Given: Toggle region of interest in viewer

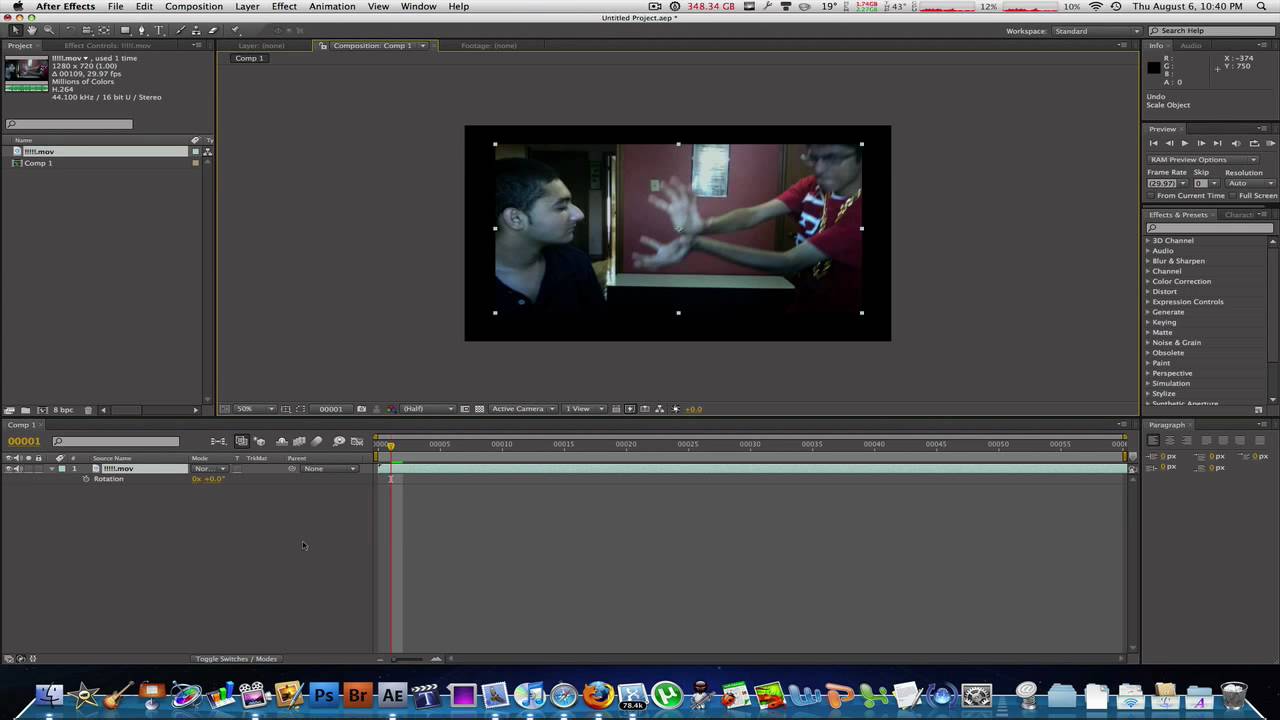Looking at the screenshot, I should pyautogui.click(x=465, y=409).
